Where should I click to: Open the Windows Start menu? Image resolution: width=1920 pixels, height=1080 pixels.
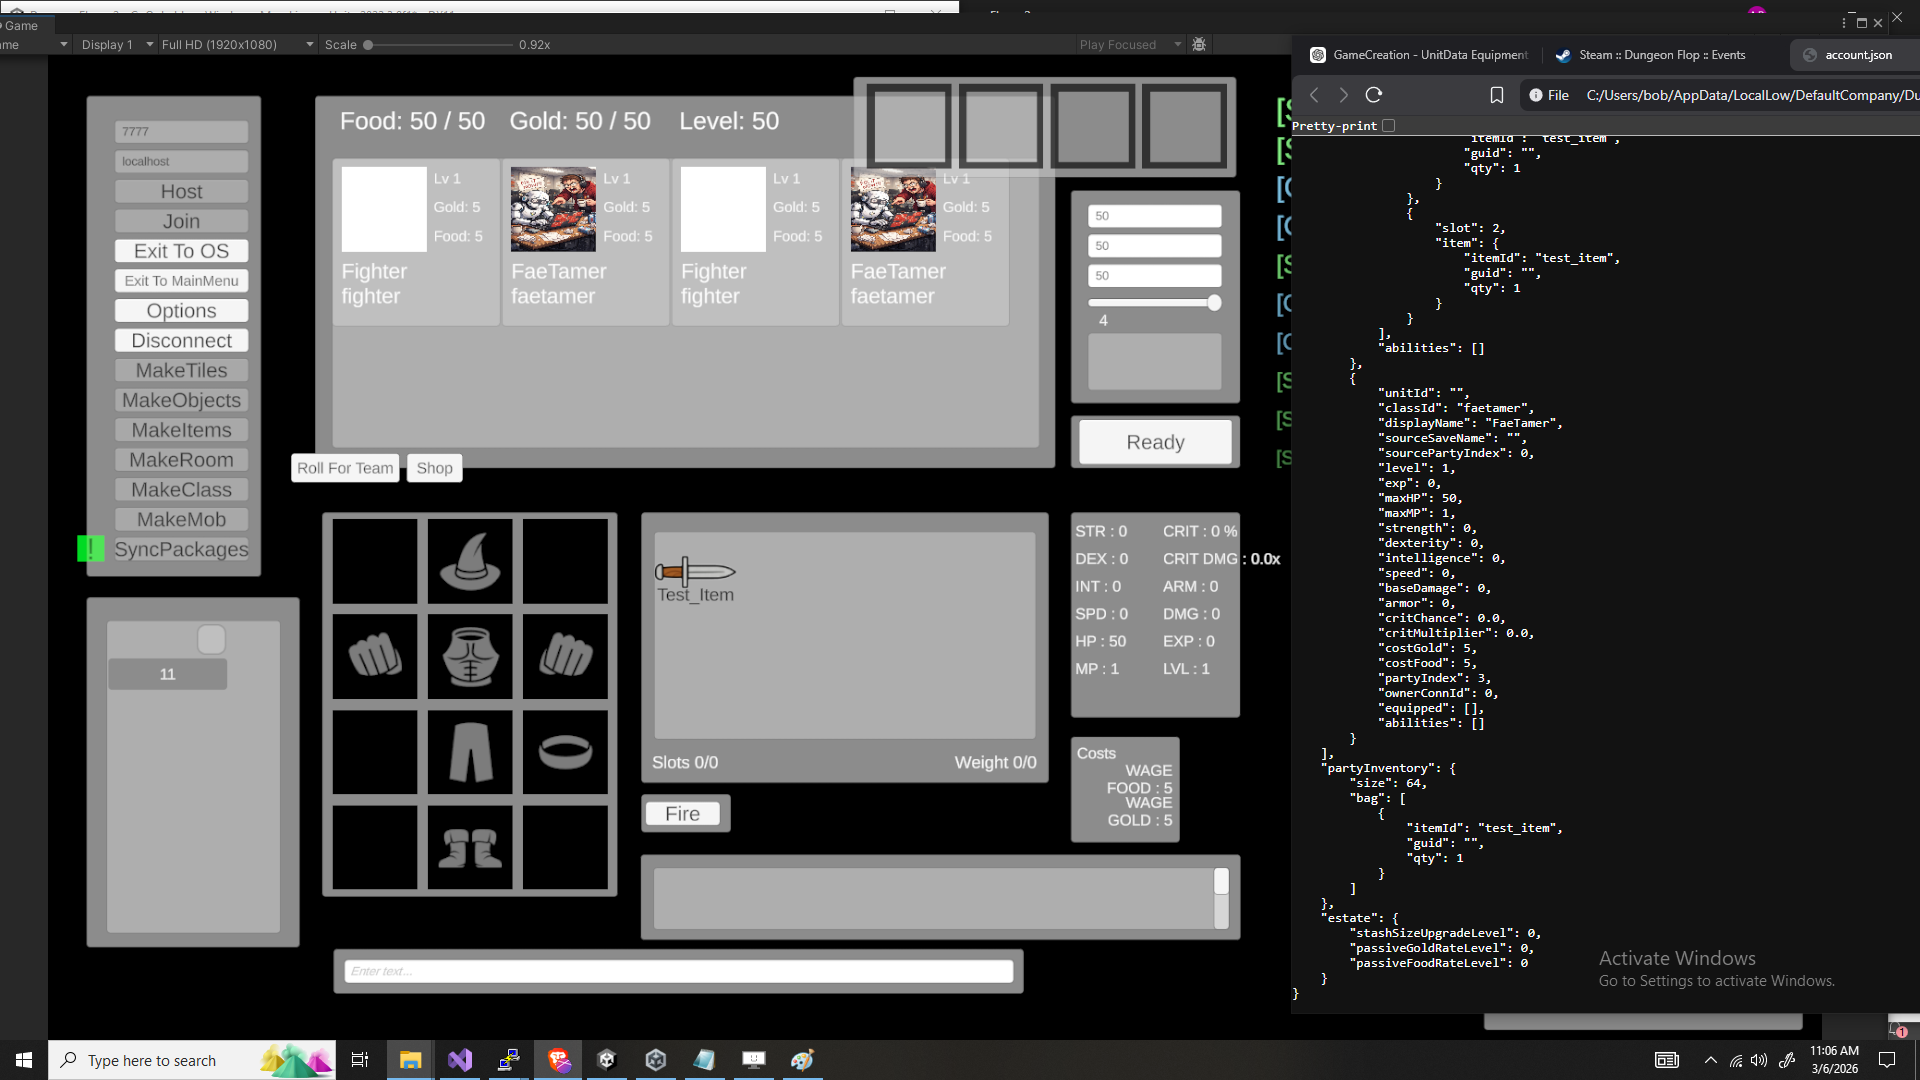24,1060
